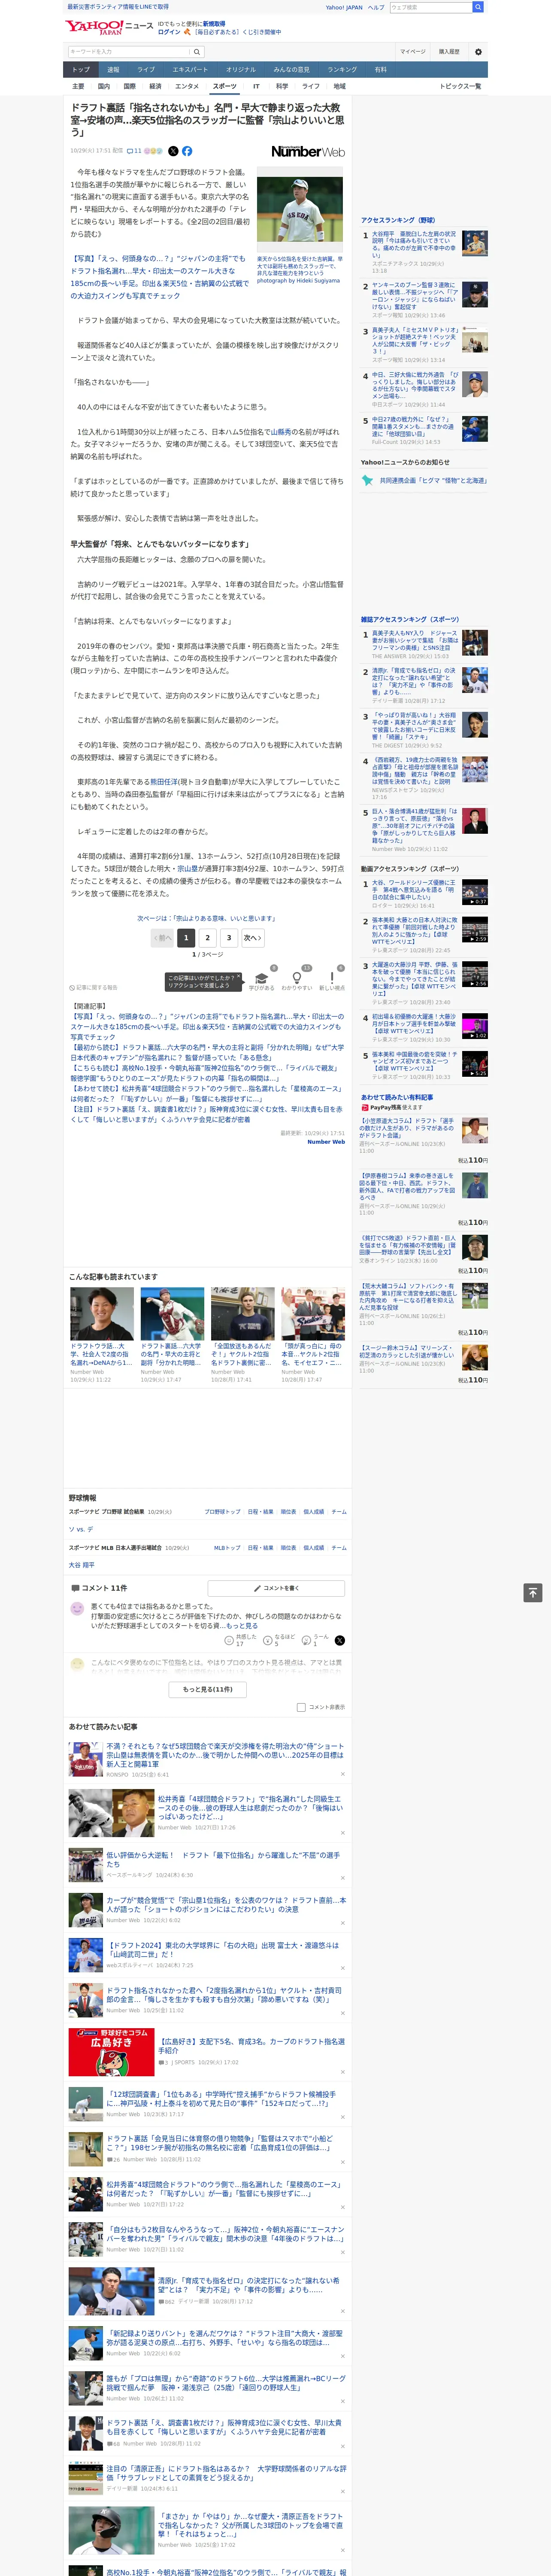The width and height of the screenshot is (551, 2576).
Task: Click the 大谷 翔平 link
Action: (x=82, y=1565)
